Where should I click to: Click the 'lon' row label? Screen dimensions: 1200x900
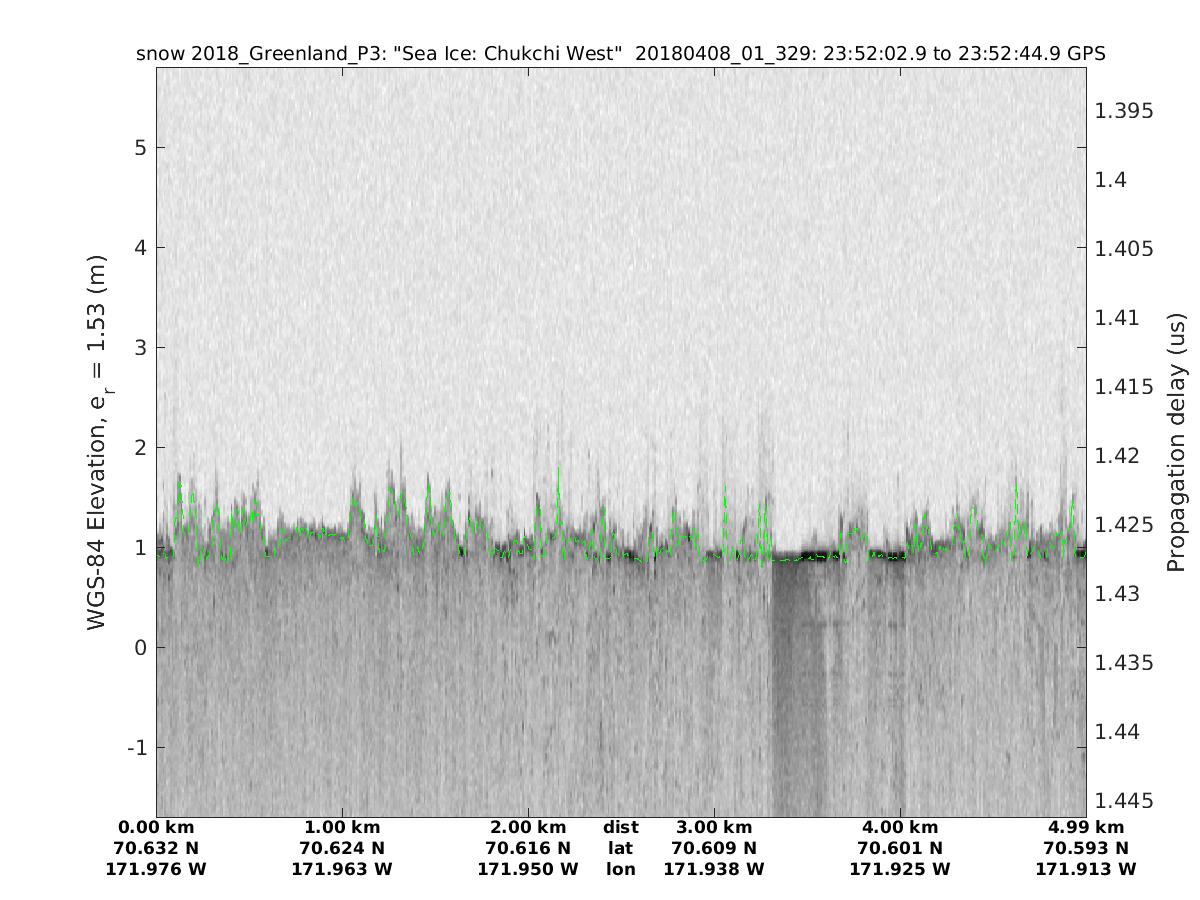[x=621, y=870]
